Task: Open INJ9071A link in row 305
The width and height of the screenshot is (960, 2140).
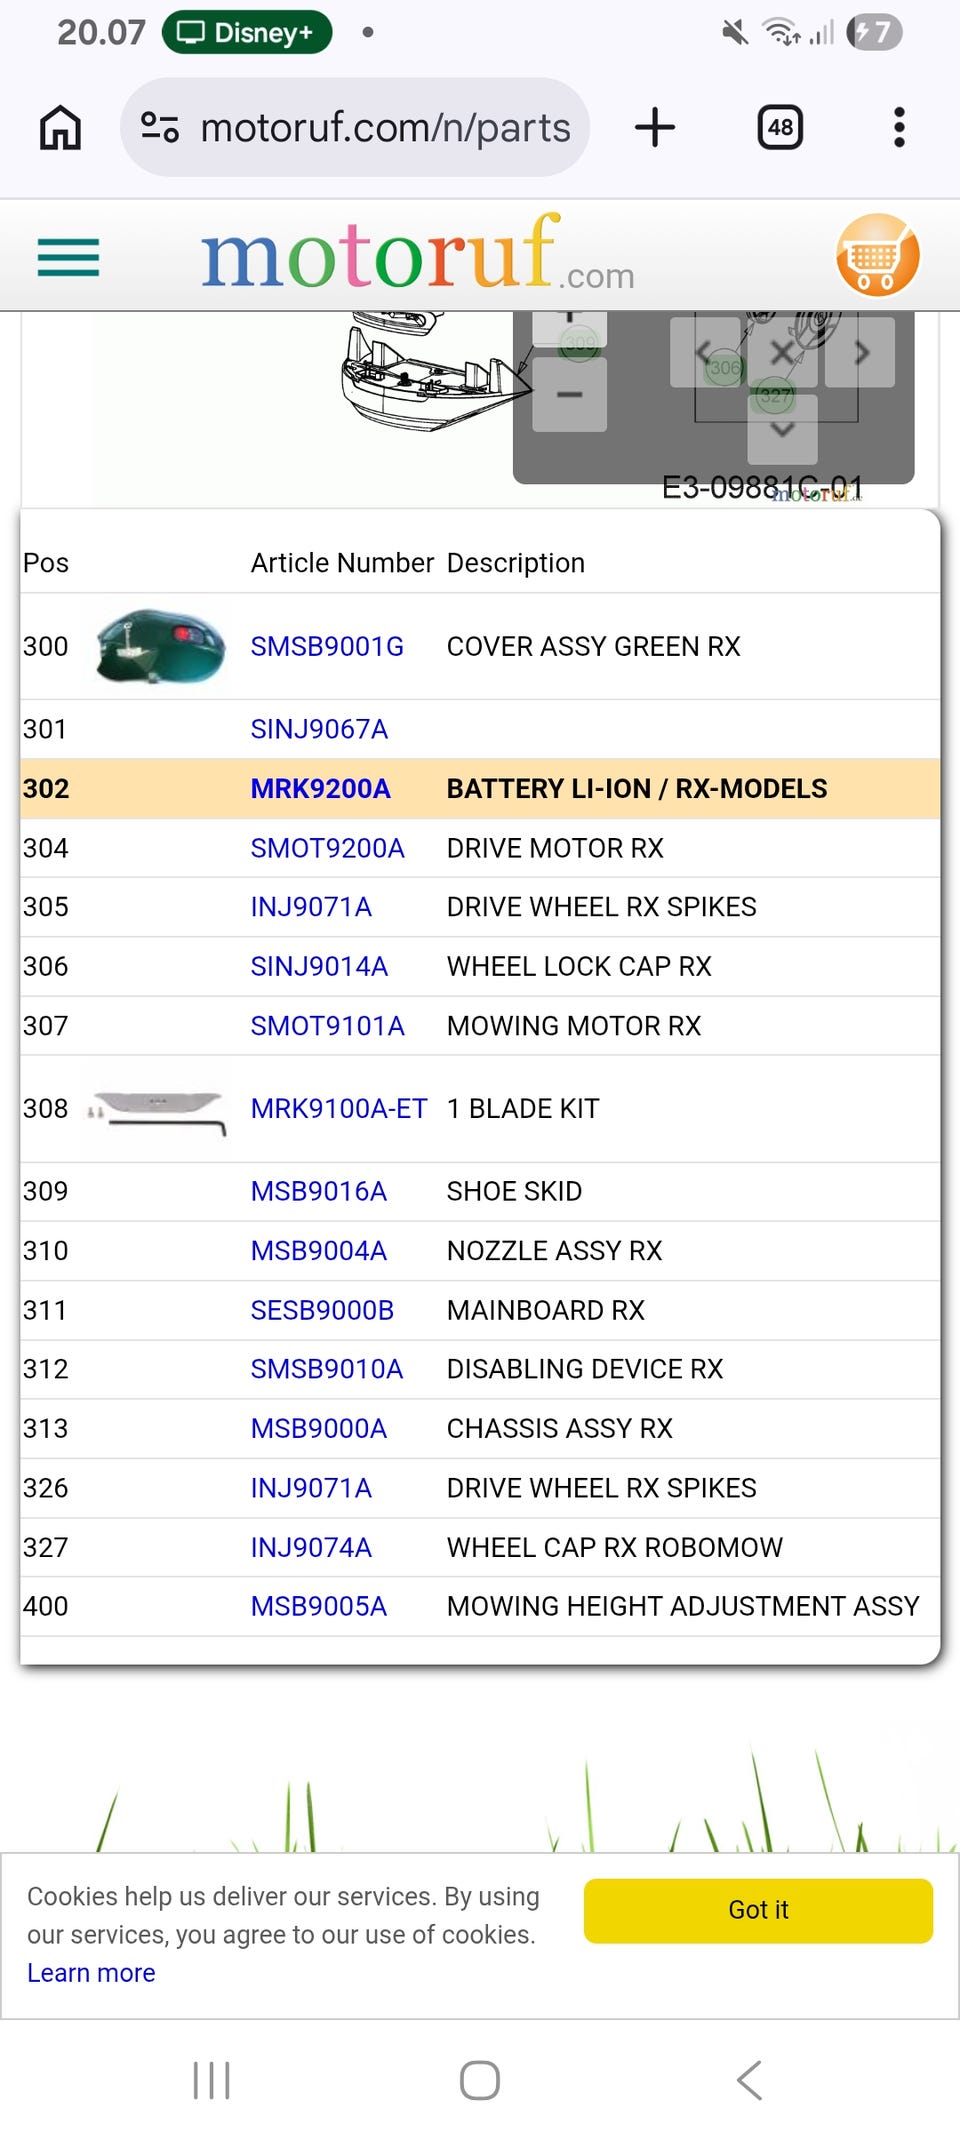Action: (x=311, y=907)
